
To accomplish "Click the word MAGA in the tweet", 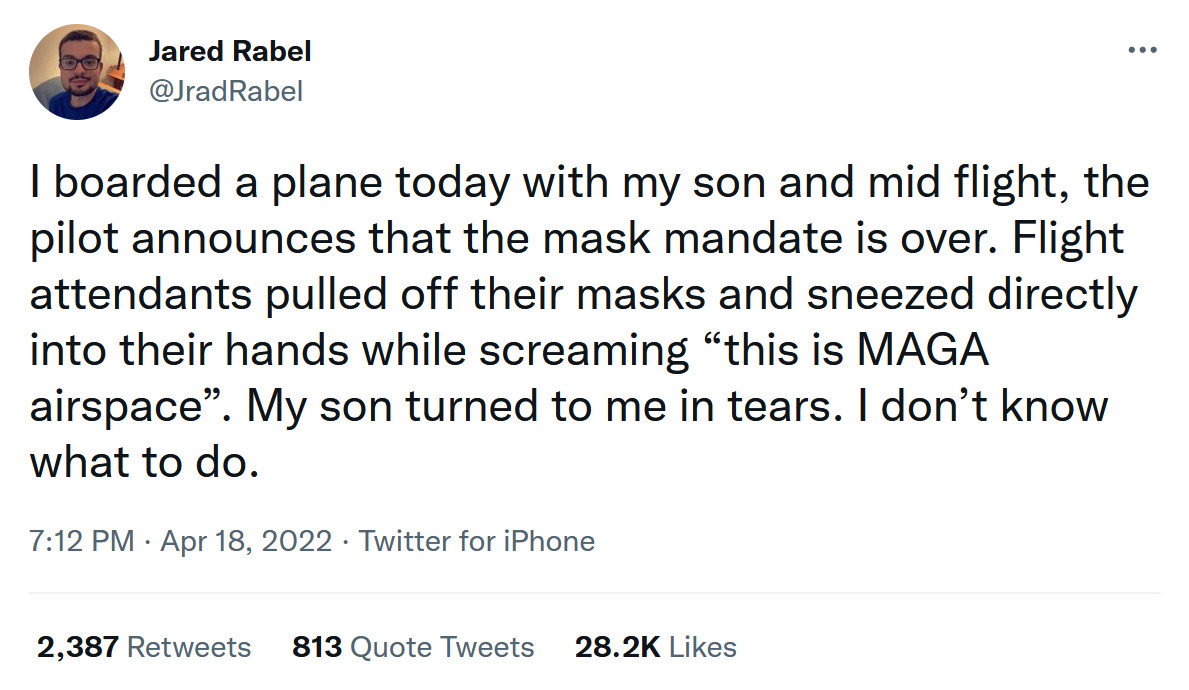I will point(923,351).
